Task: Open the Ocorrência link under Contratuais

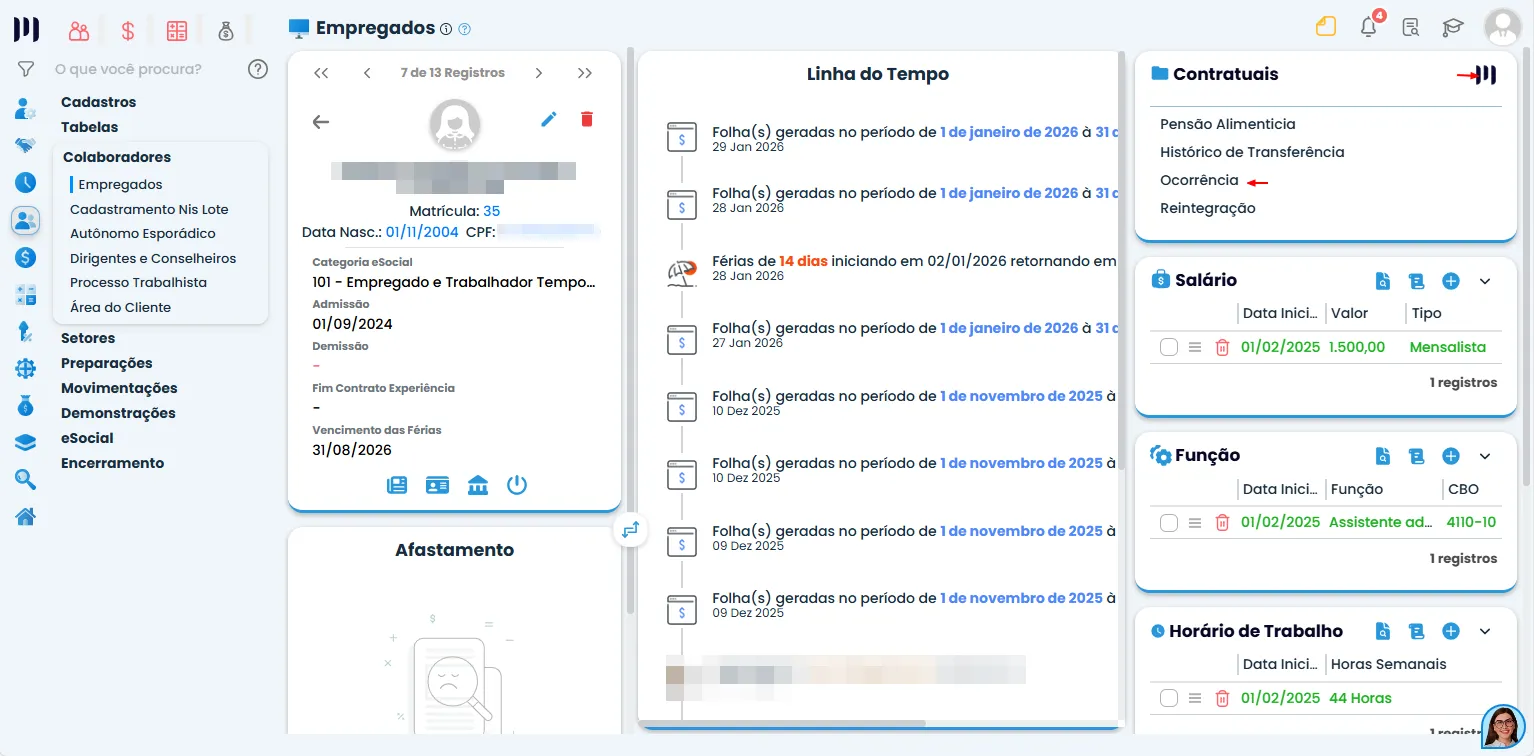Action: click(1199, 180)
